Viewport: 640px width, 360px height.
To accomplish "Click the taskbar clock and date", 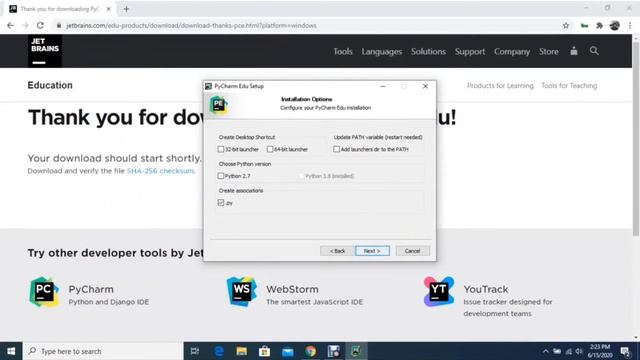I will point(600,351).
